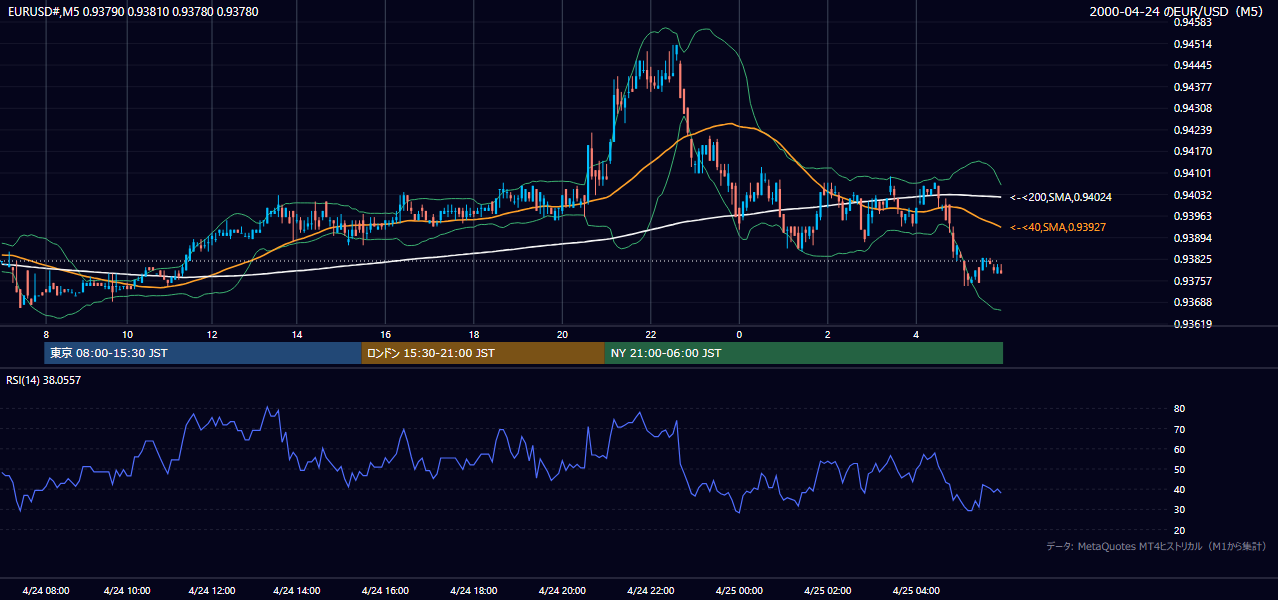Click hour label 8 on the price chart axis
This screenshot has width=1278, height=600.
point(46,334)
